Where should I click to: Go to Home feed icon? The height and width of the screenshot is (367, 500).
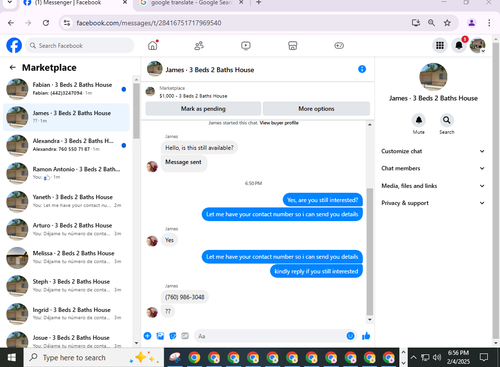(x=153, y=45)
